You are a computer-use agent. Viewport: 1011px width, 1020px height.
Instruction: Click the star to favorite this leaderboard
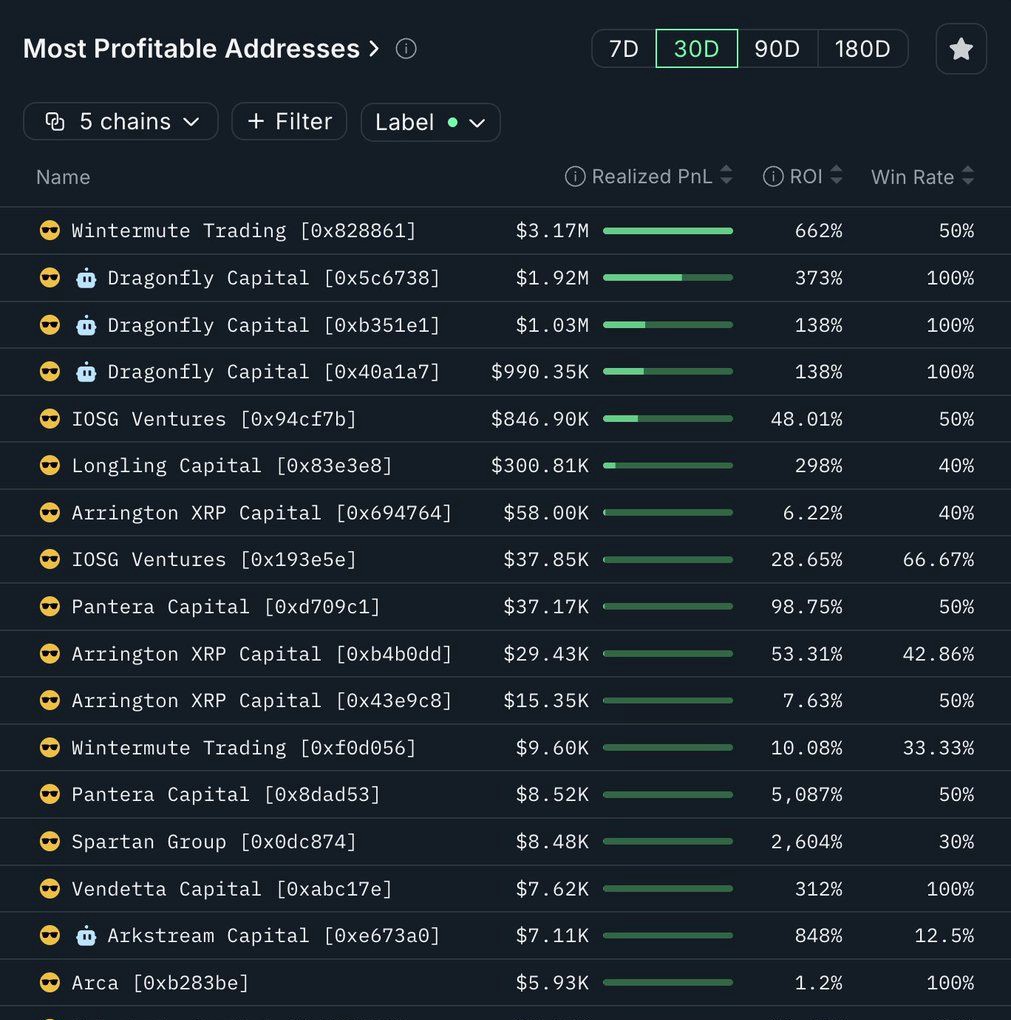coord(960,48)
